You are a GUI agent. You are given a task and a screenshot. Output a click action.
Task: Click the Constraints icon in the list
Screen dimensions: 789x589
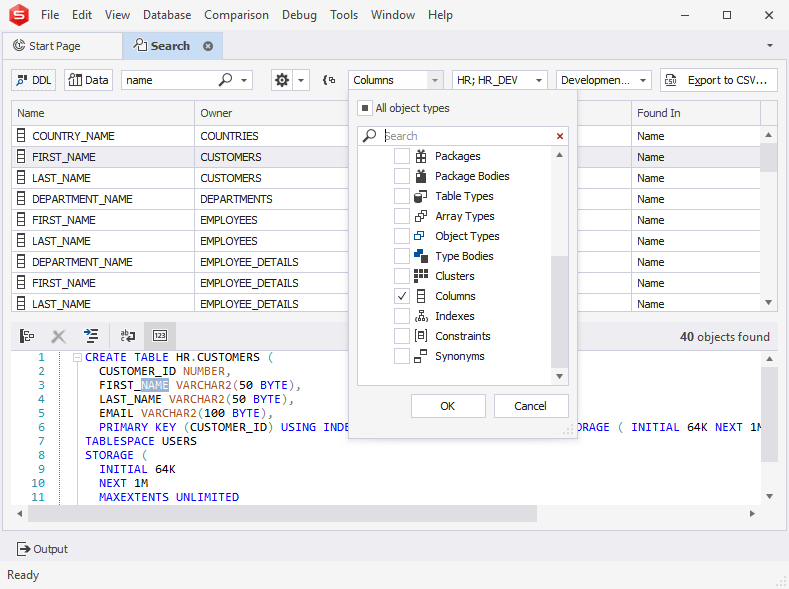pos(421,336)
